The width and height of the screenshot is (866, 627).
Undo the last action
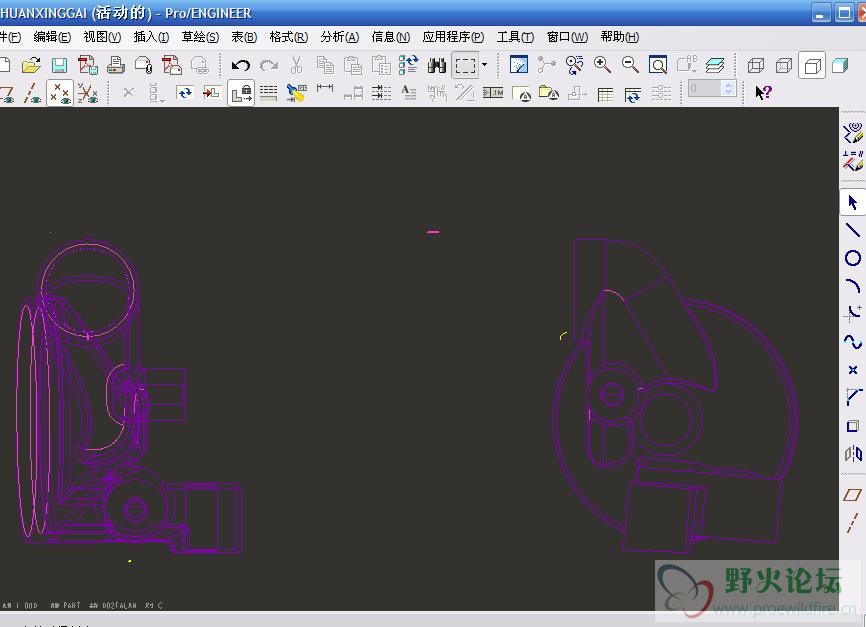[x=240, y=65]
